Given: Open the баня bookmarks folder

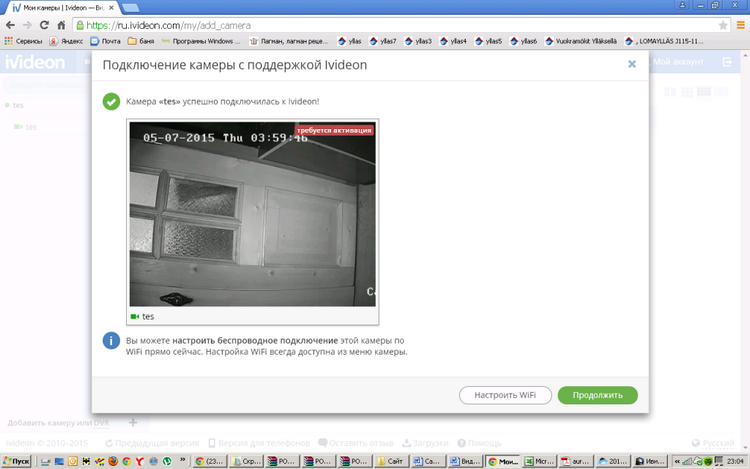Looking at the screenshot, I should point(141,41).
